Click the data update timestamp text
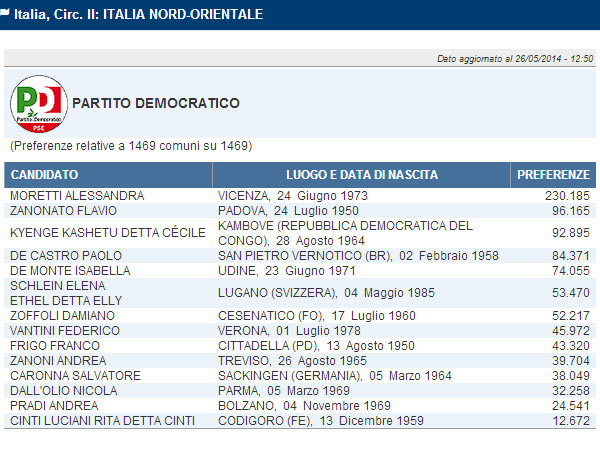 point(516,59)
